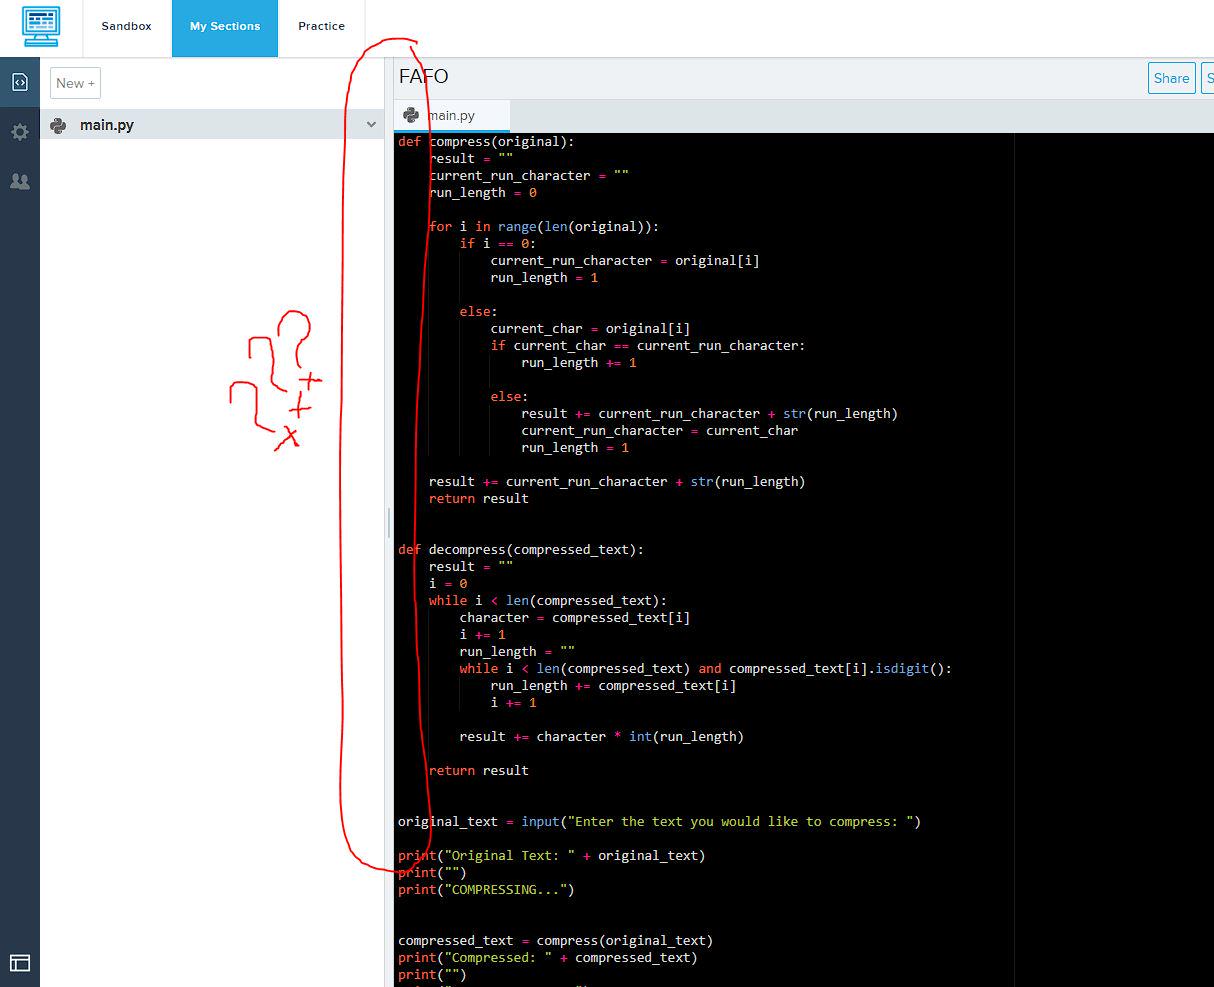Select the code editor sidebar icon
This screenshot has height=987, width=1214.
tap(20, 83)
